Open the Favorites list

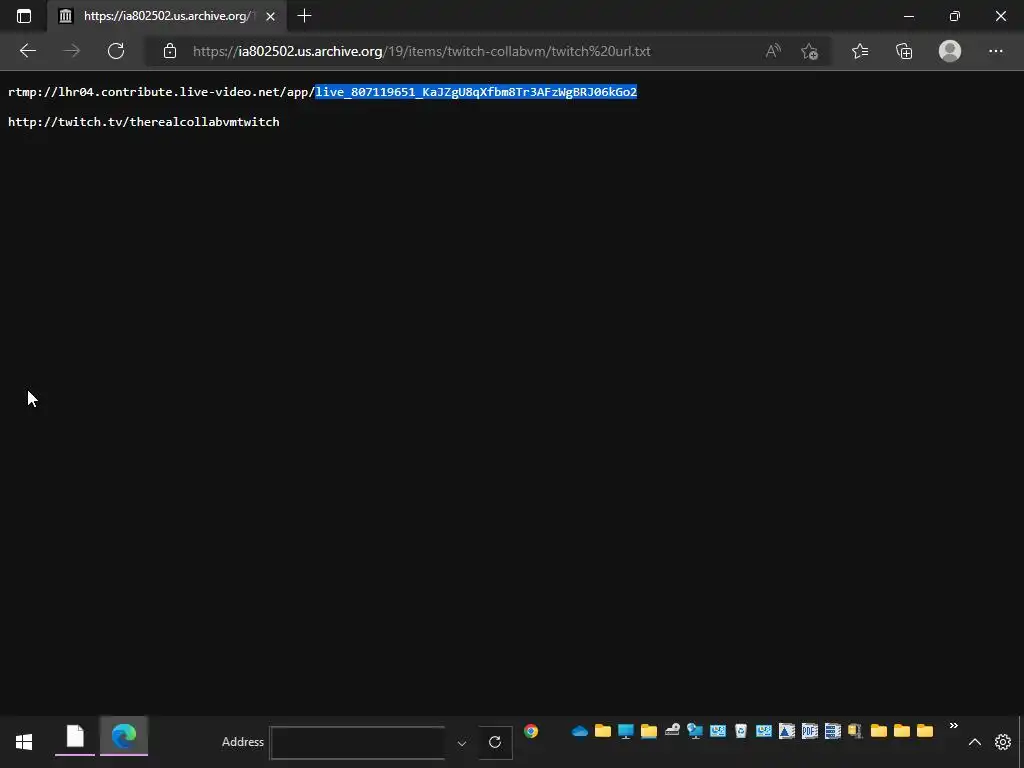click(860, 51)
